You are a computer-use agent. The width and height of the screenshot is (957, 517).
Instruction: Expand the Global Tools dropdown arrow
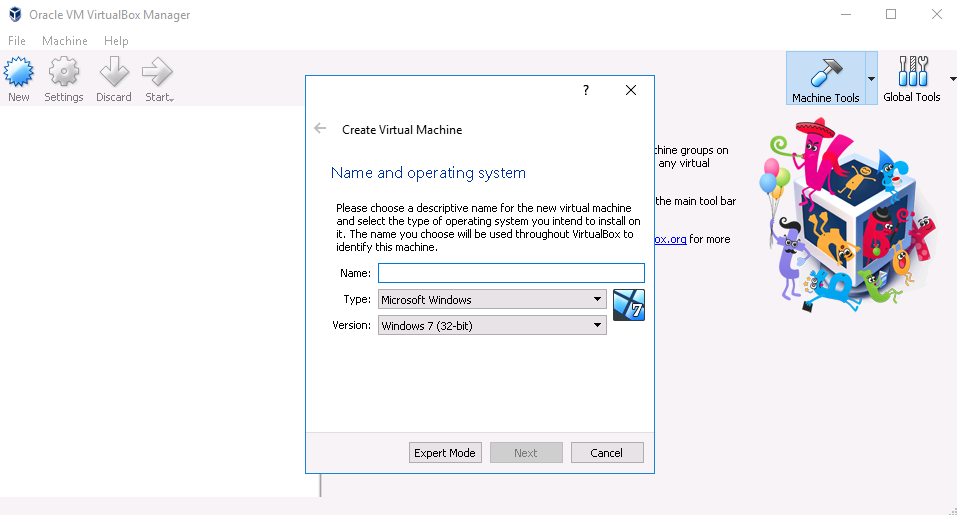(950, 79)
